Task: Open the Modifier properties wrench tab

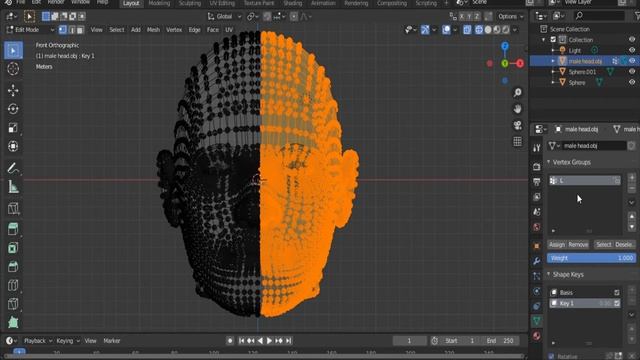Action: (537, 261)
